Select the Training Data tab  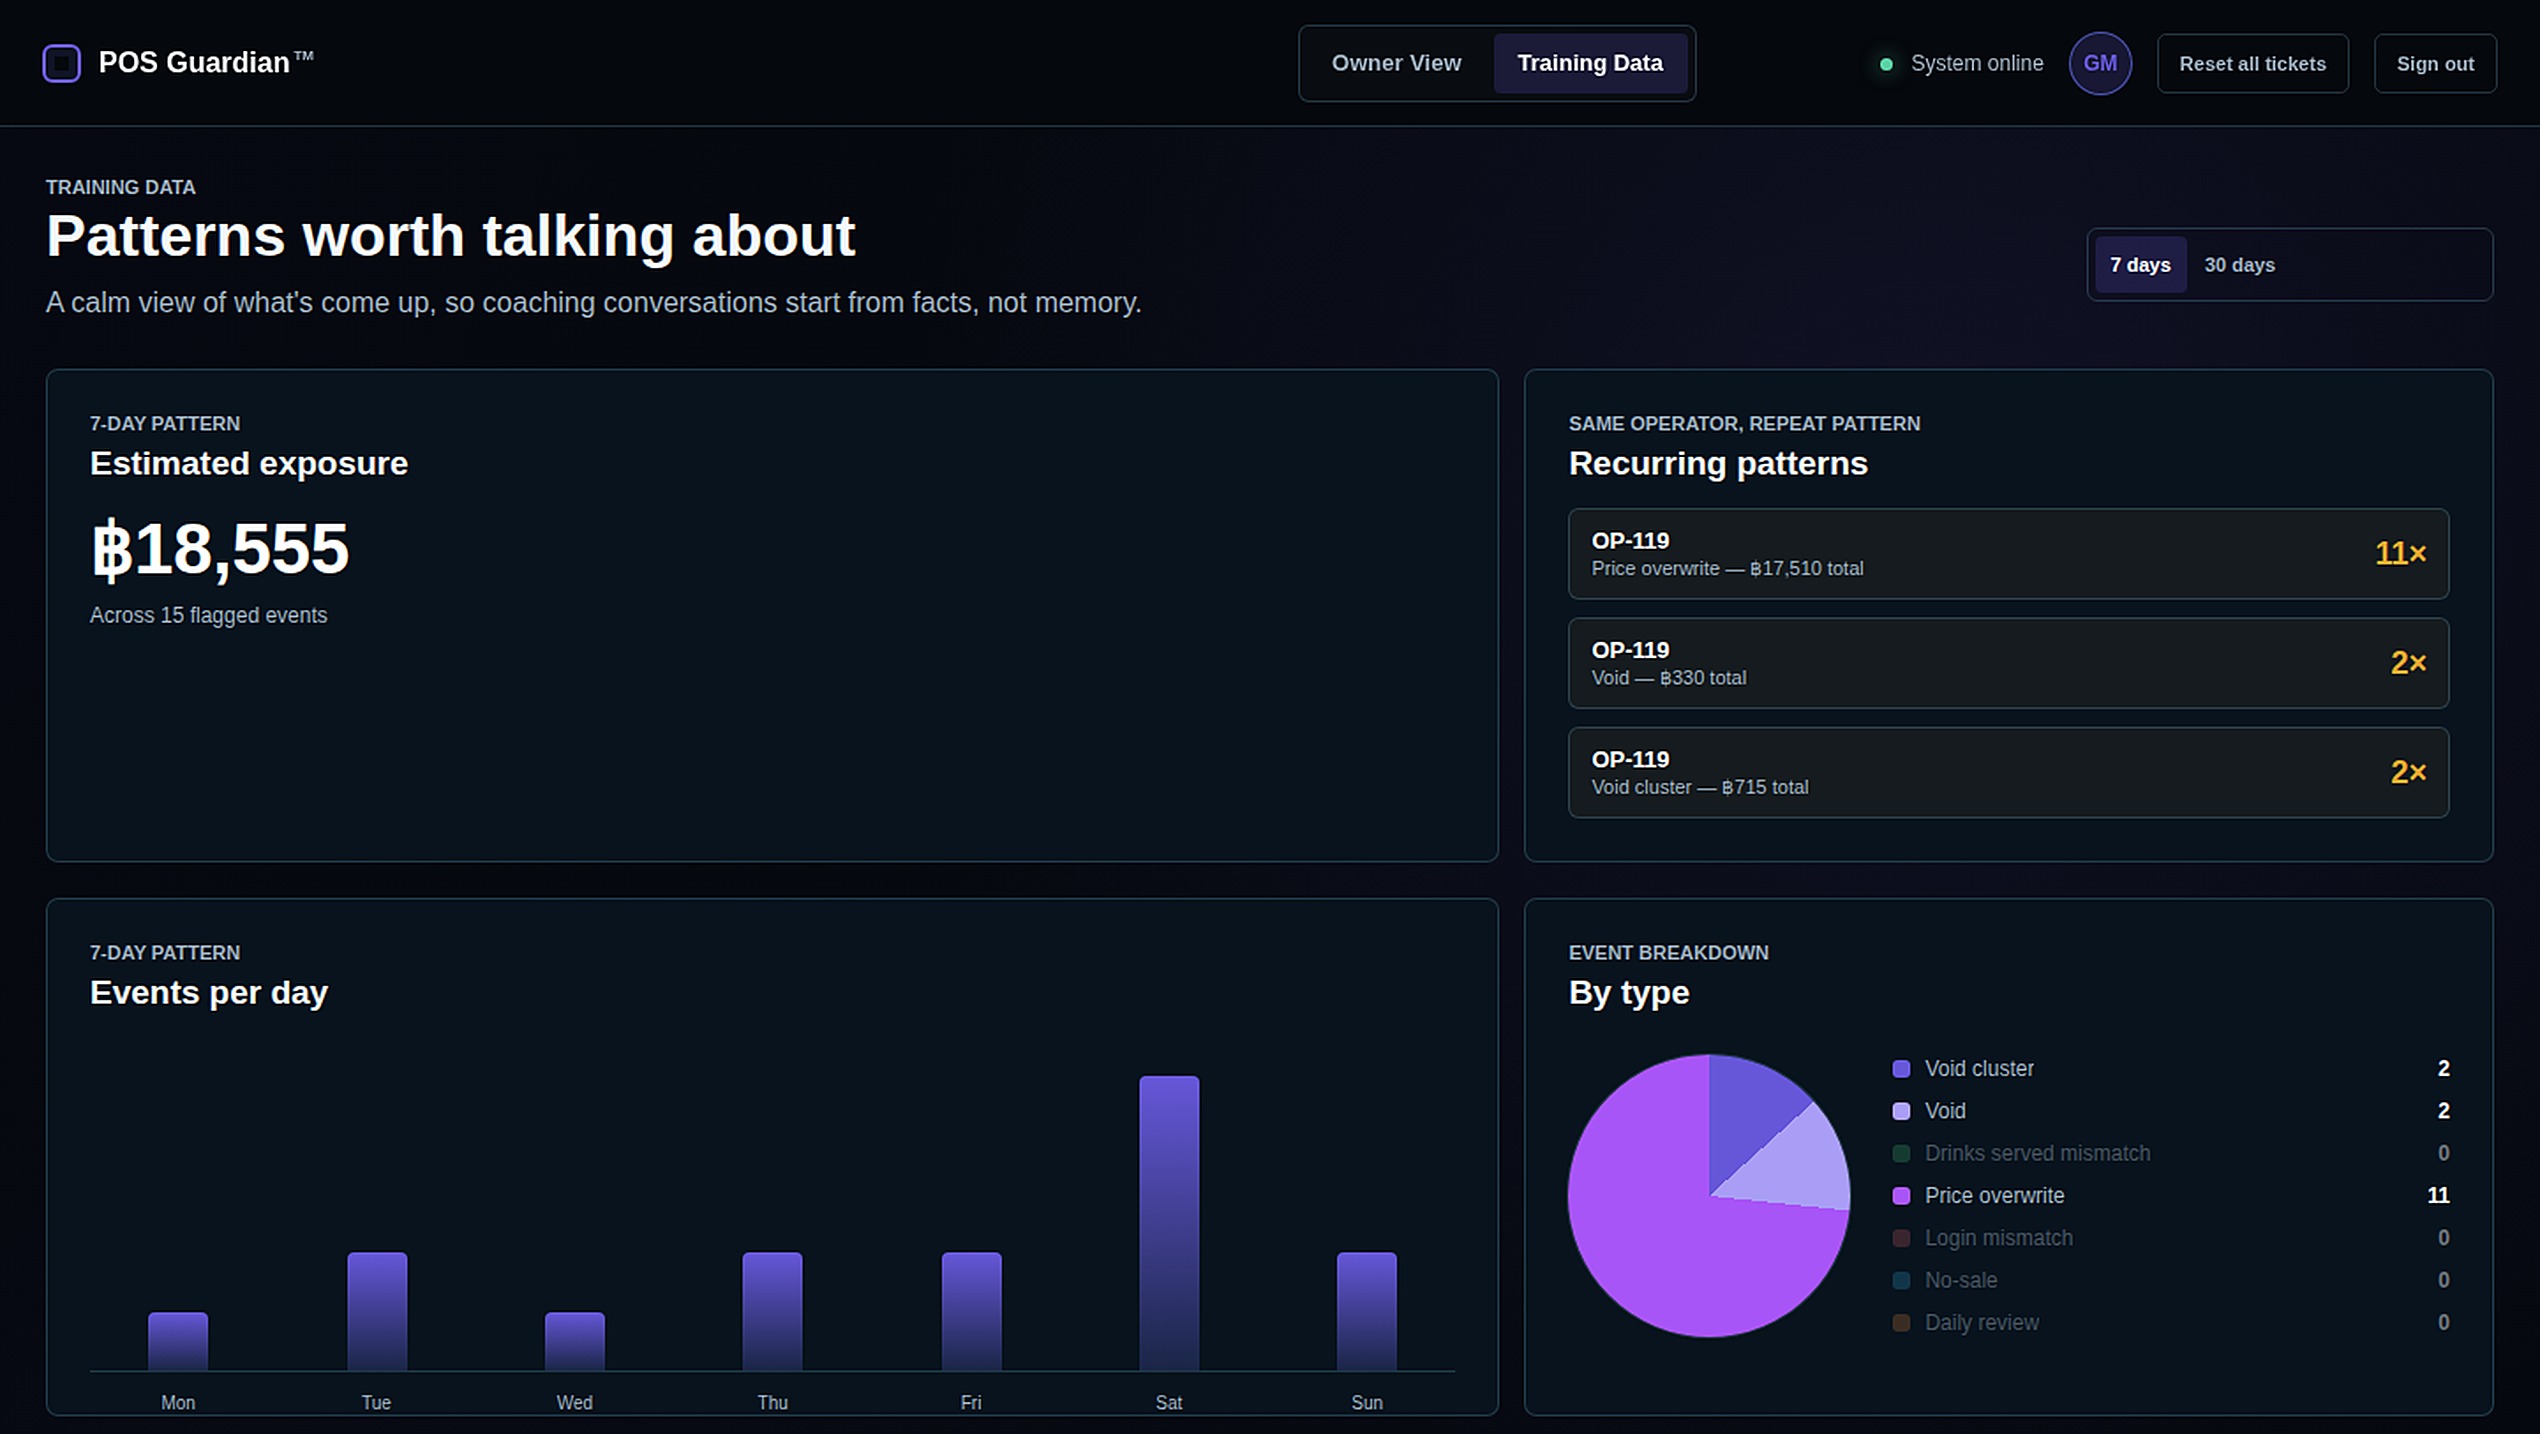coord(1589,63)
